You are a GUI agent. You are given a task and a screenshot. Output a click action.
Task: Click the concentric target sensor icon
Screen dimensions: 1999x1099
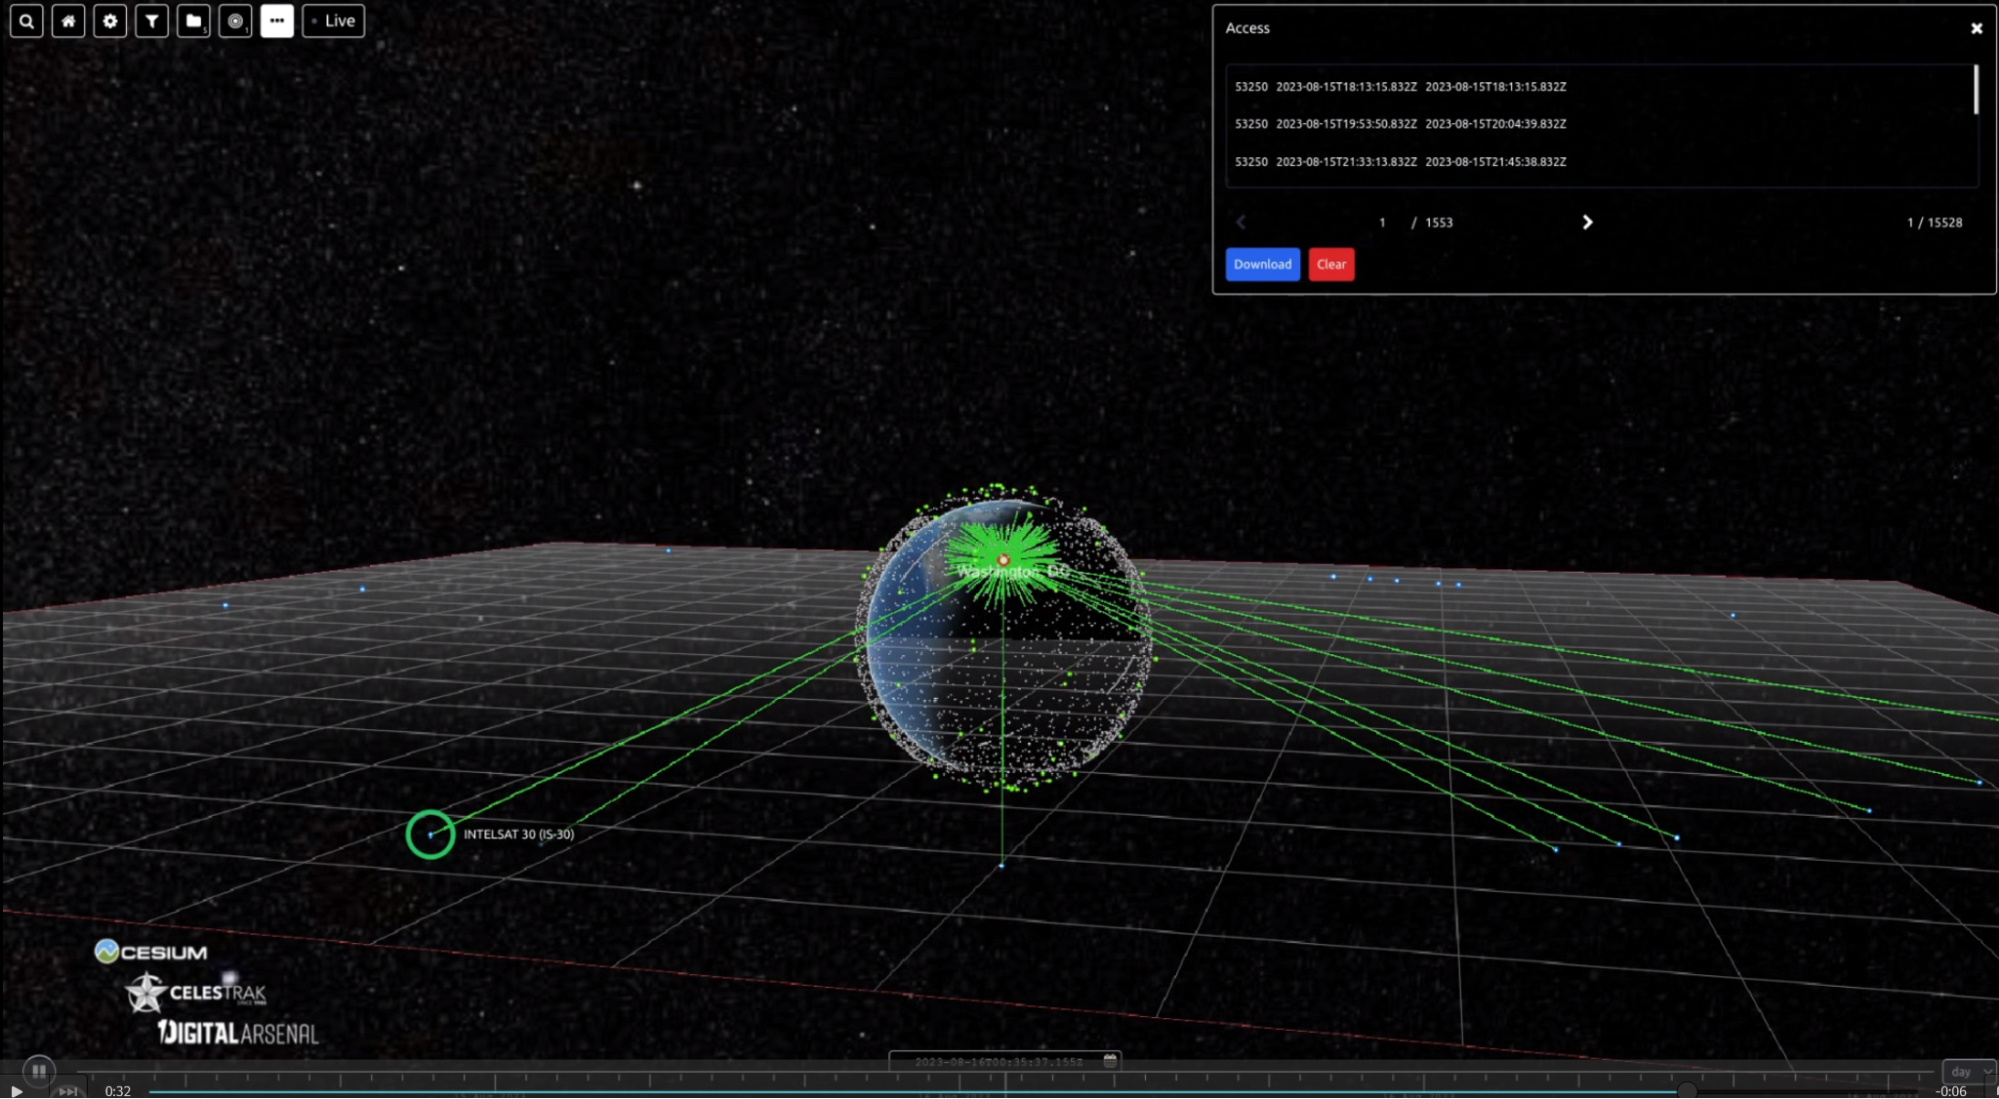236,21
